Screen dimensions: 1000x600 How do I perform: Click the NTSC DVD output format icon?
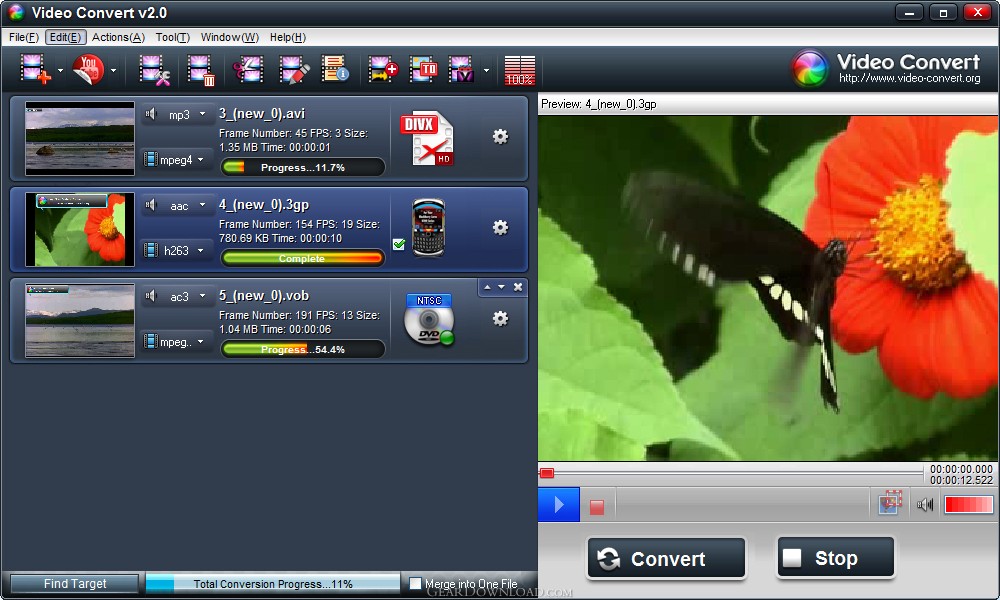pyautogui.click(x=429, y=320)
